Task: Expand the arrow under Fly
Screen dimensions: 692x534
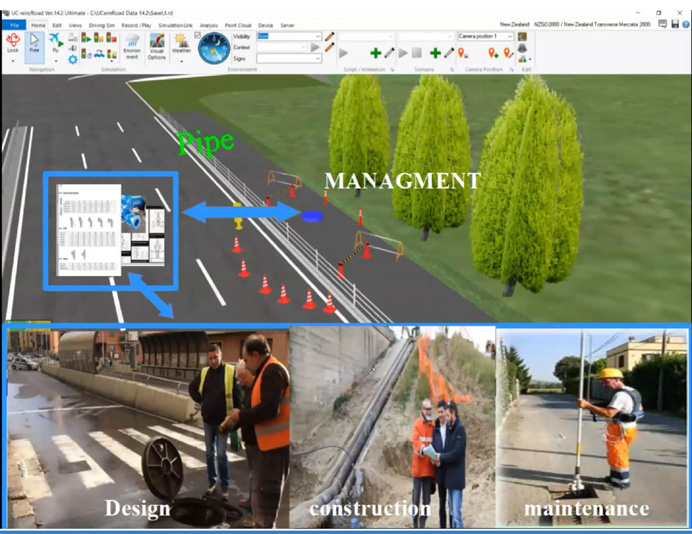Action: (x=56, y=60)
